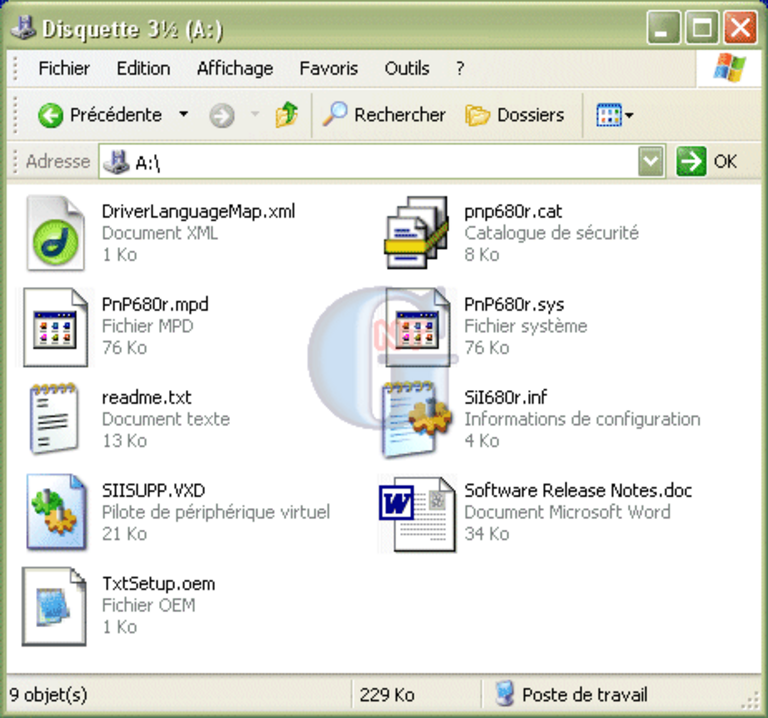This screenshot has width=768, height=718.
Task: Click file name Software Release Notes.doc
Action: [578, 490]
